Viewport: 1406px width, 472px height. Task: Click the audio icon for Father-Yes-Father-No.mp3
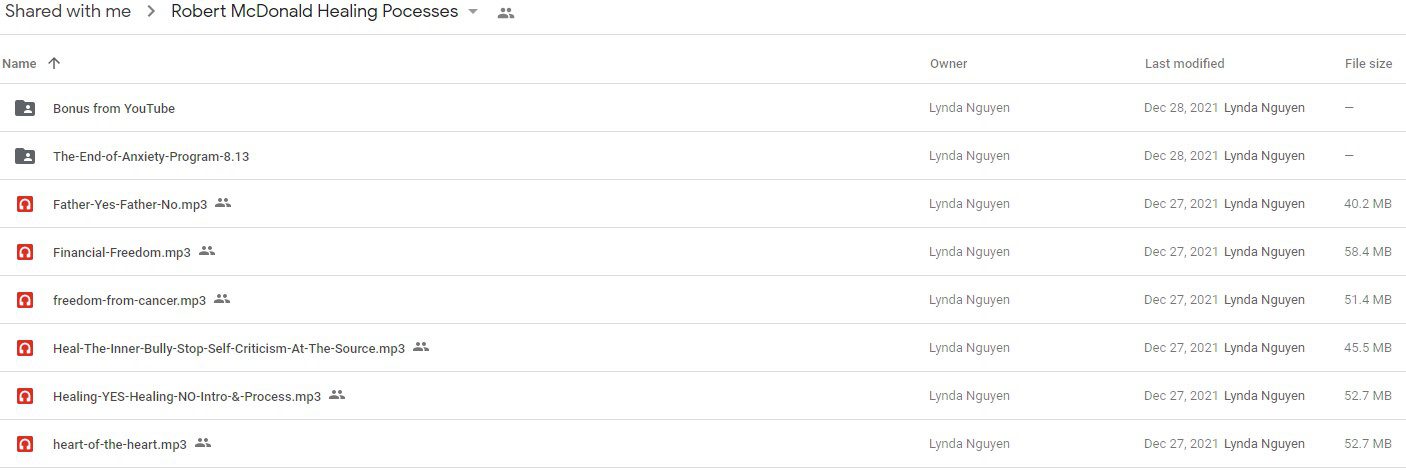click(25, 204)
